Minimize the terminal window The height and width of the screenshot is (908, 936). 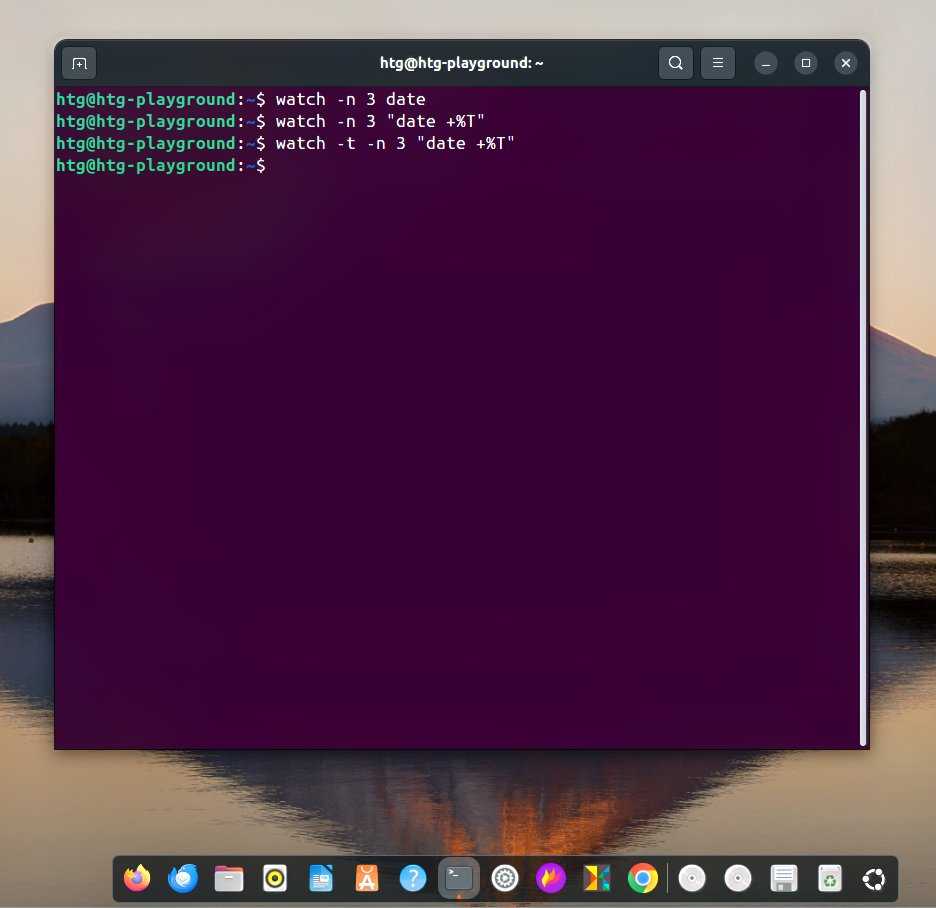[x=766, y=63]
